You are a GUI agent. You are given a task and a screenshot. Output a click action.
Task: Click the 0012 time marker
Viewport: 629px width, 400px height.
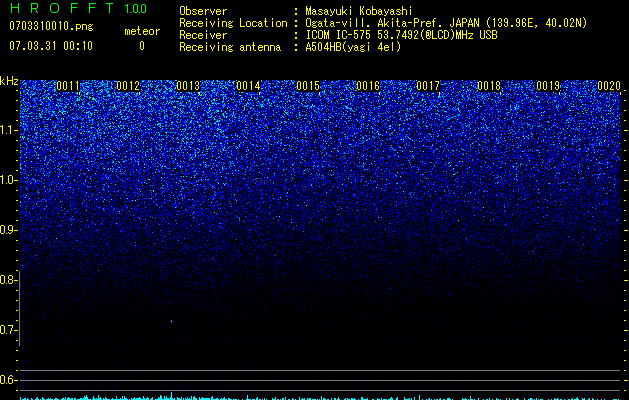[128, 86]
